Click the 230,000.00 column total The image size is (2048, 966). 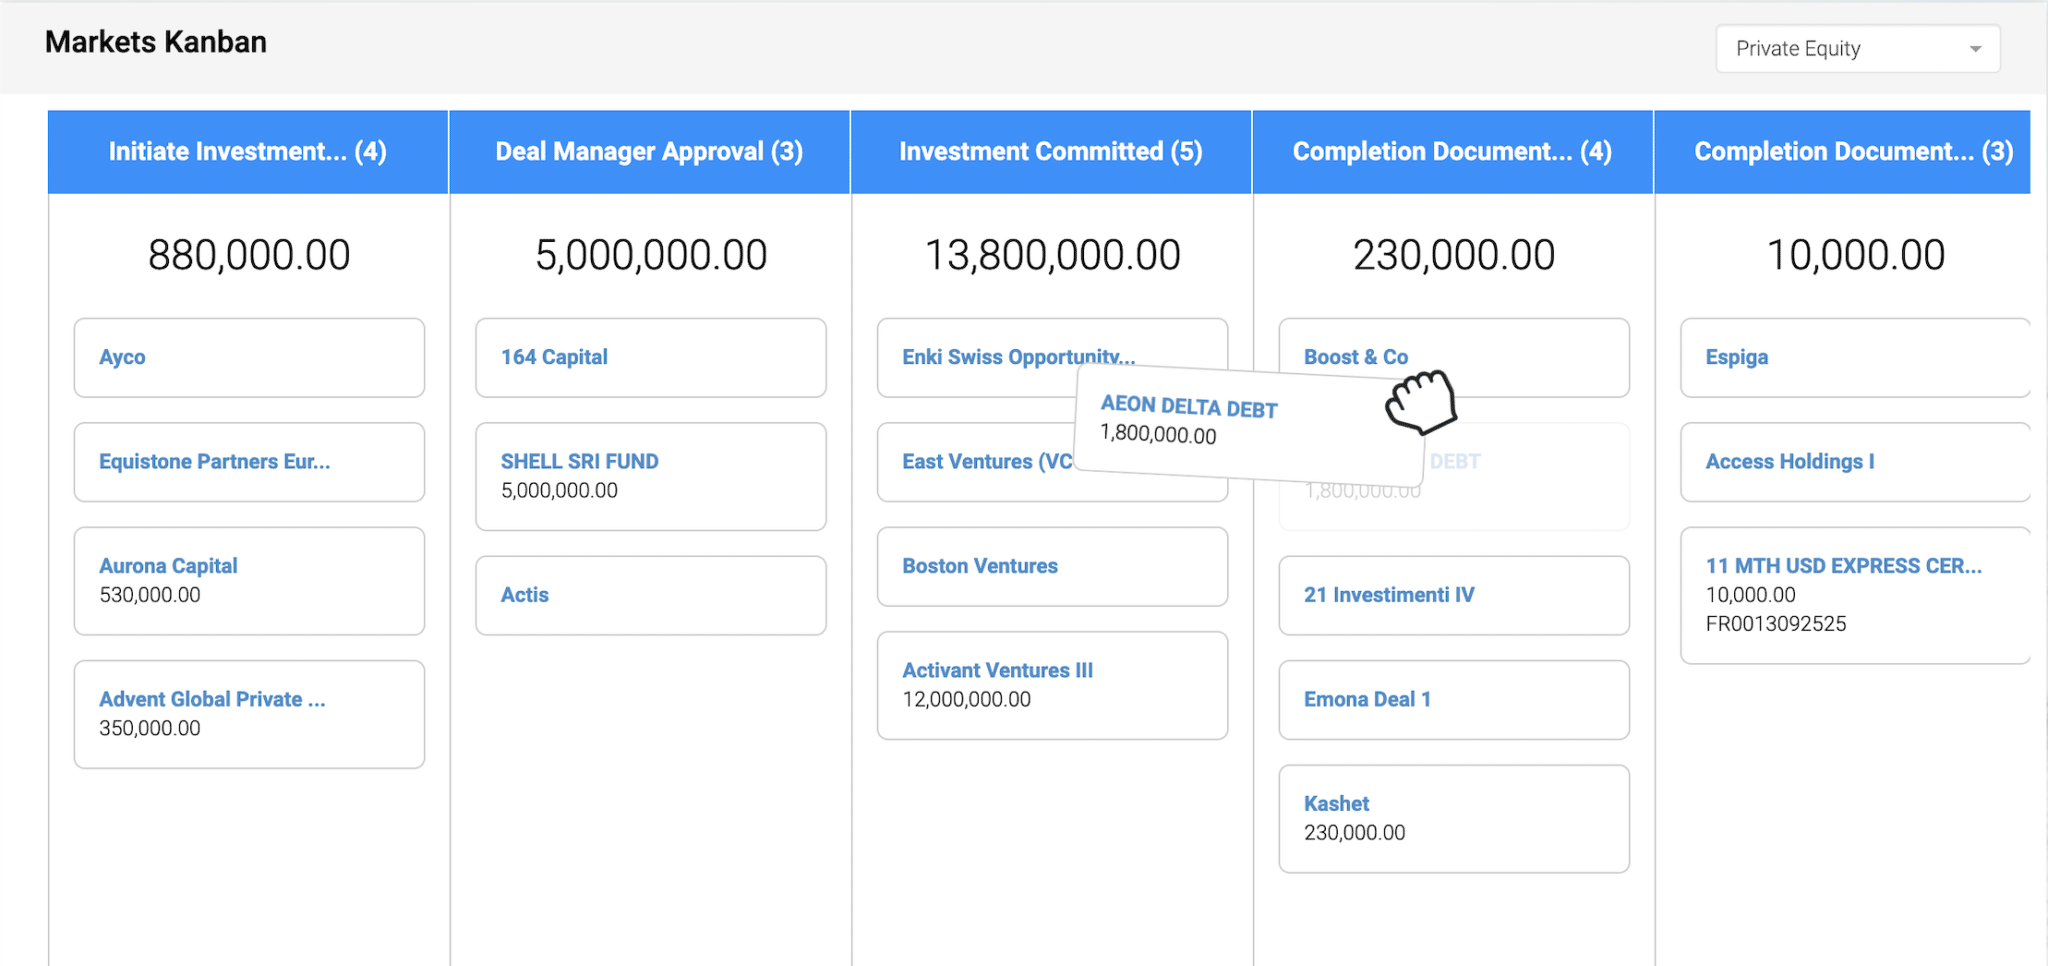coord(1454,255)
